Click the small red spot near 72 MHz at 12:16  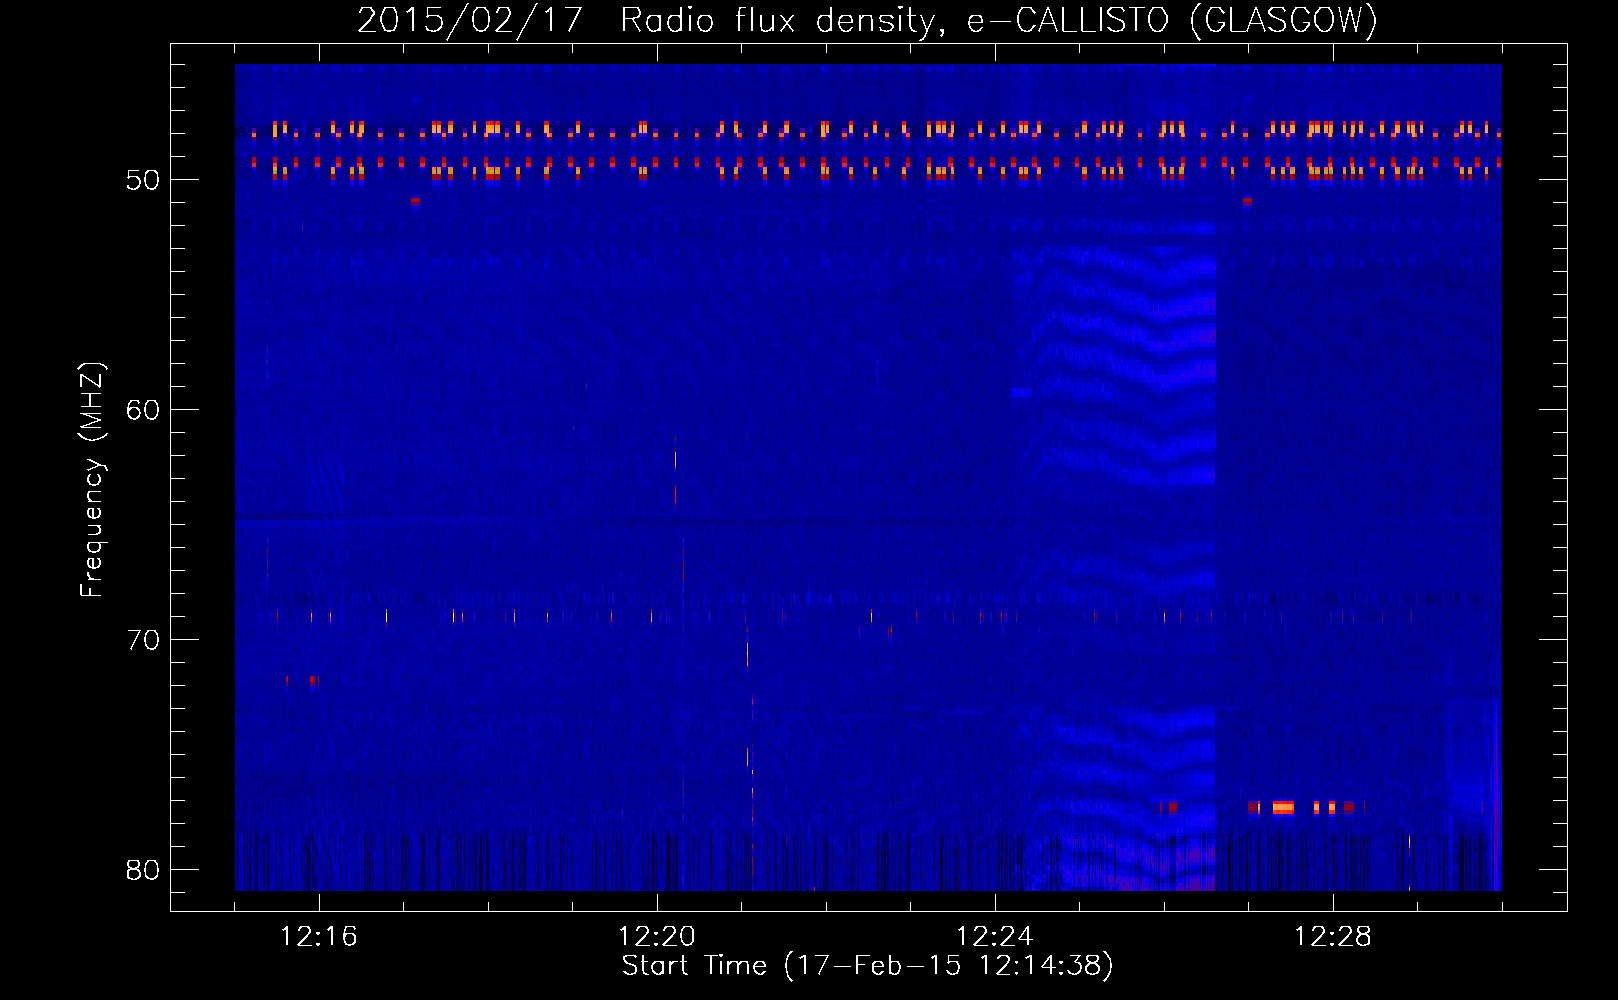click(313, 680)
